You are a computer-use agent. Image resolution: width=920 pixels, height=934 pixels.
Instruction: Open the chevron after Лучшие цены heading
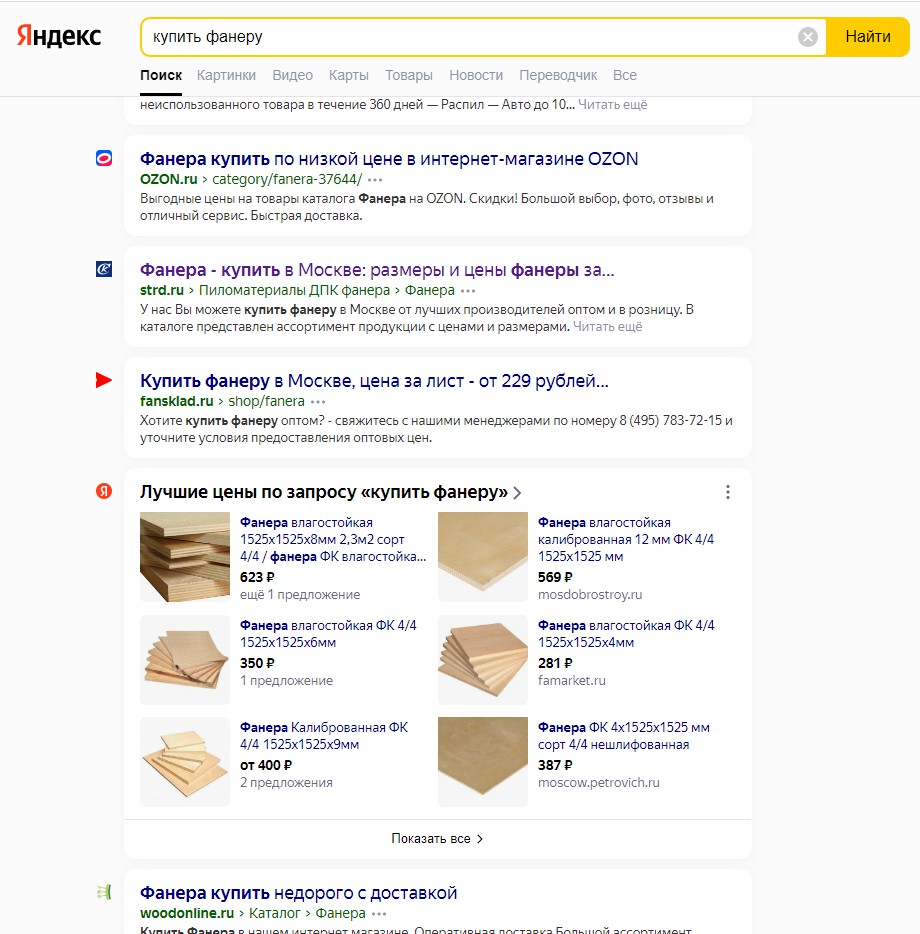click(x=517, y=493)
